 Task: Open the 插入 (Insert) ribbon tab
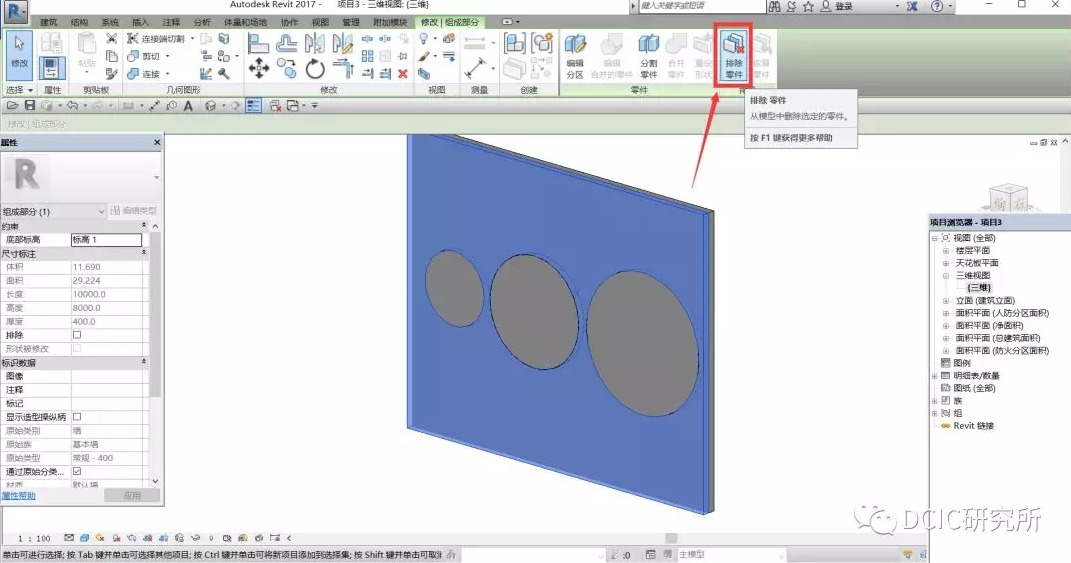[x=140, y=23]
